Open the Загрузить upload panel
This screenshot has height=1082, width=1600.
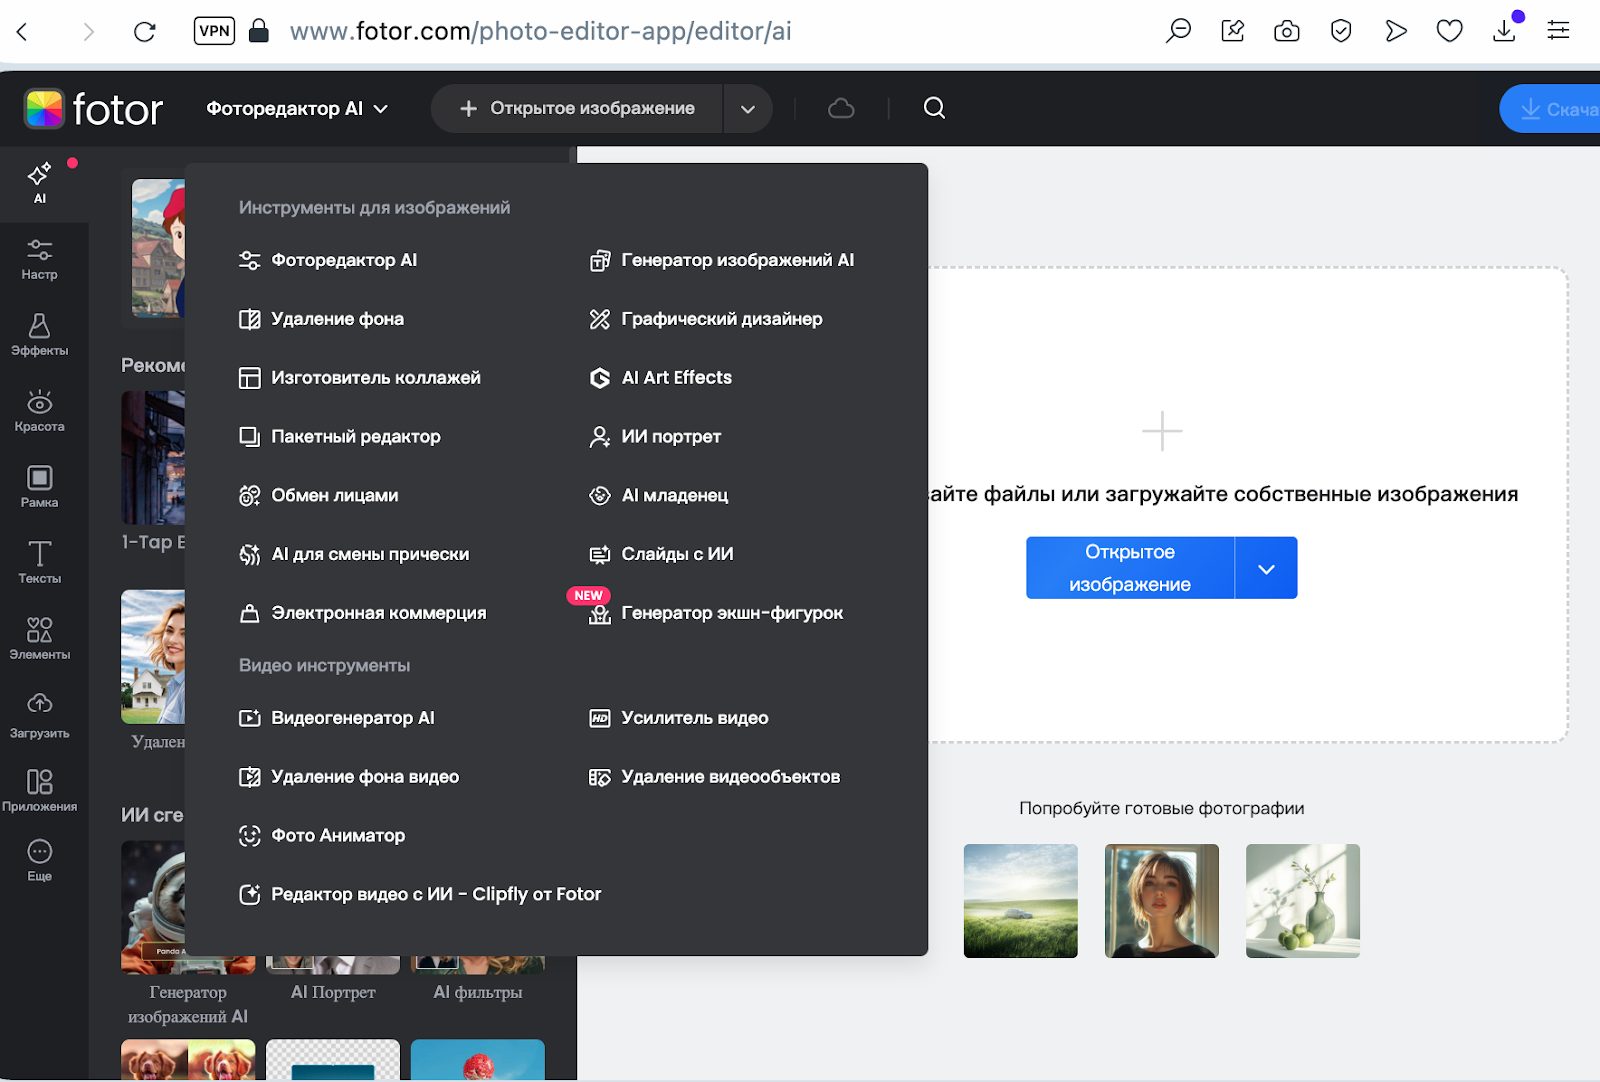pyautogui.click(x=39, y=716)
